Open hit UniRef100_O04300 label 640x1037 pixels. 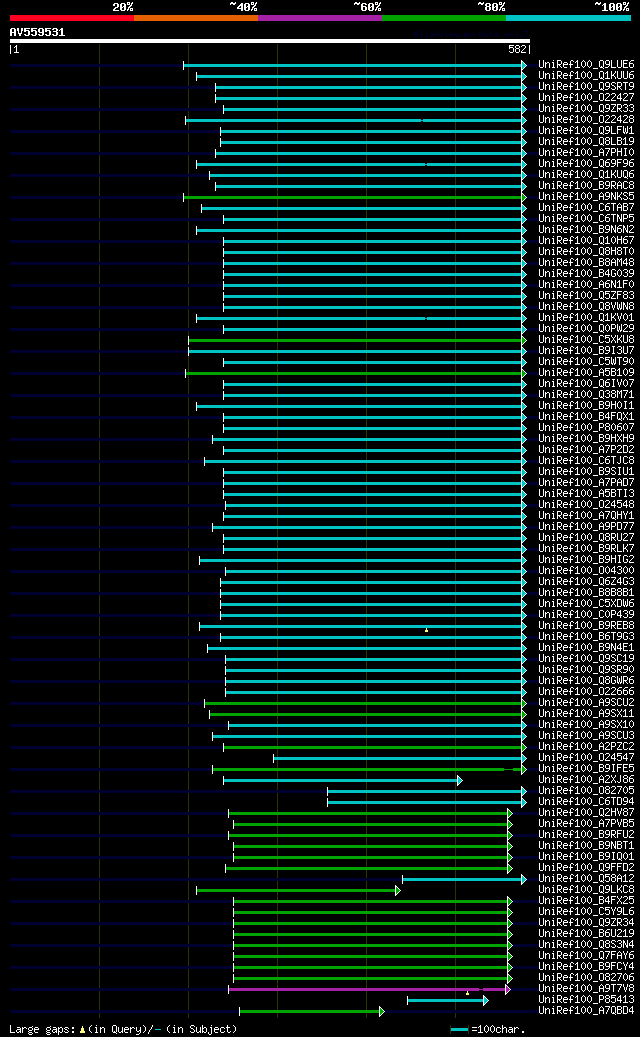pyautogui.click(x=586, y=570)
